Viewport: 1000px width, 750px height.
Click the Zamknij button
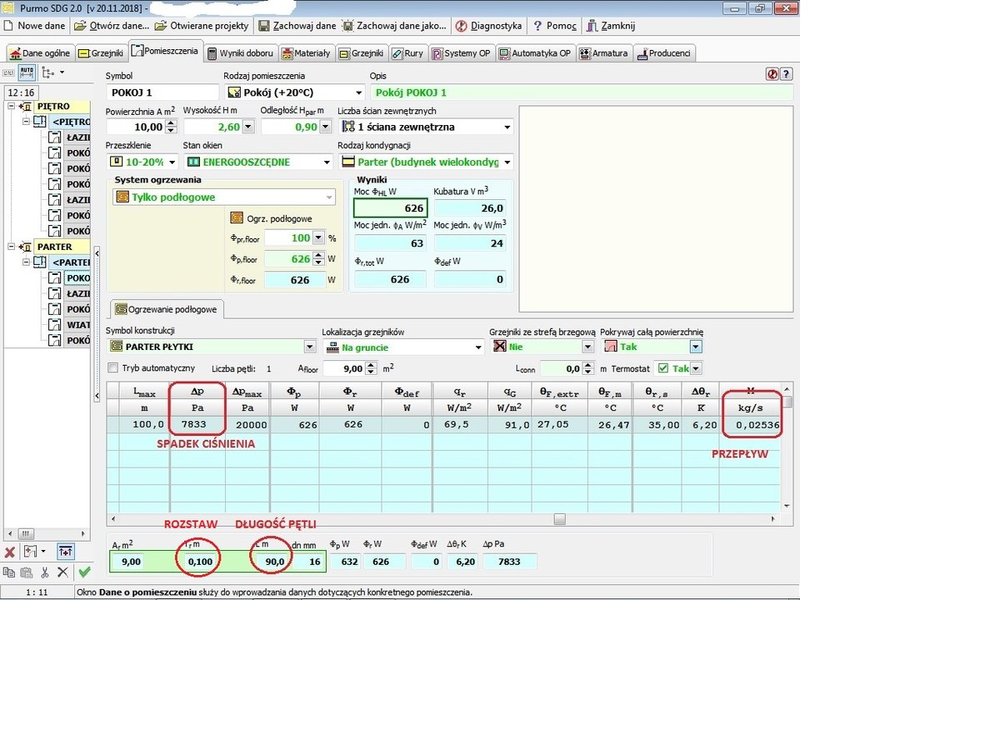pos(610,26)
